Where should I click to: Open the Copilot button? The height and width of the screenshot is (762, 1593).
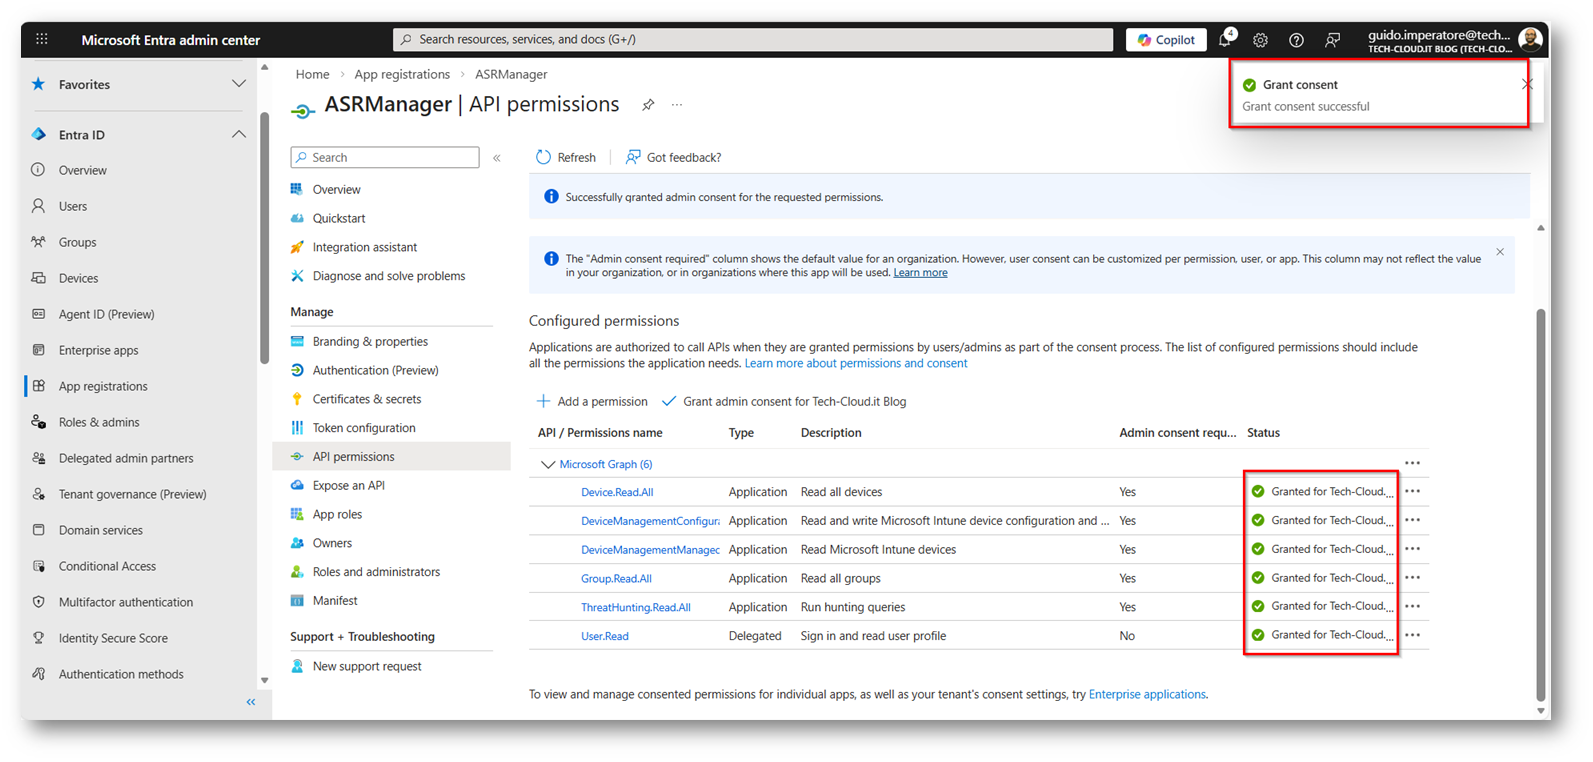(x=1166, y=40)
